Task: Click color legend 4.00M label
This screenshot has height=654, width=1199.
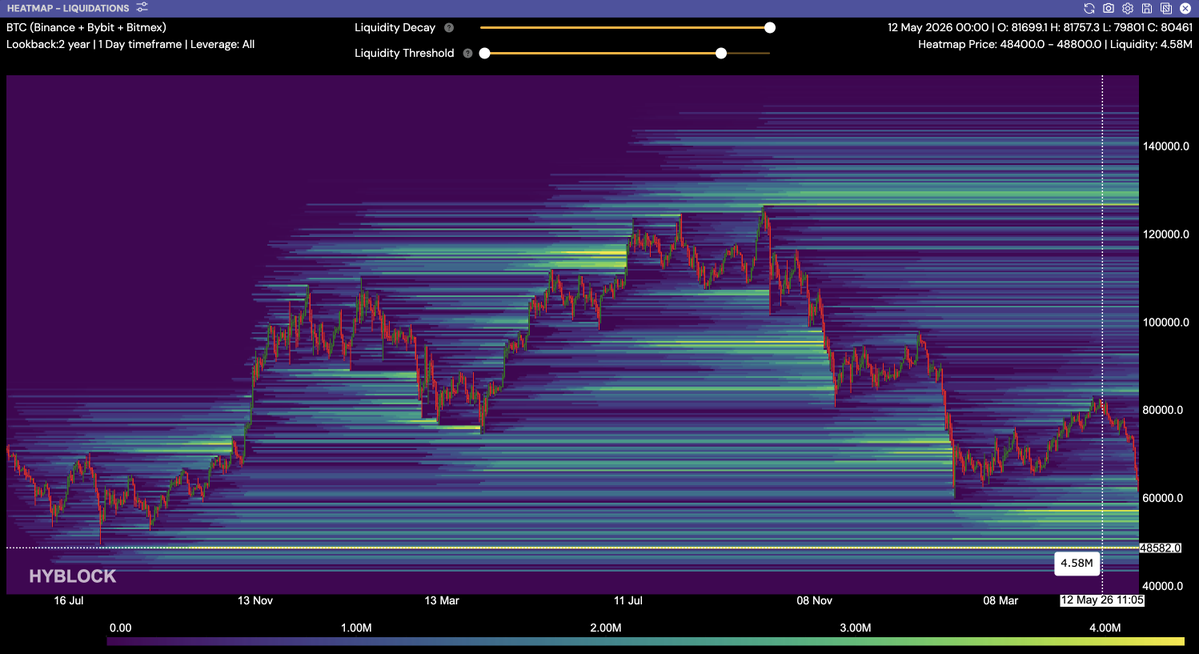Action: click(x=1105, y=628)
